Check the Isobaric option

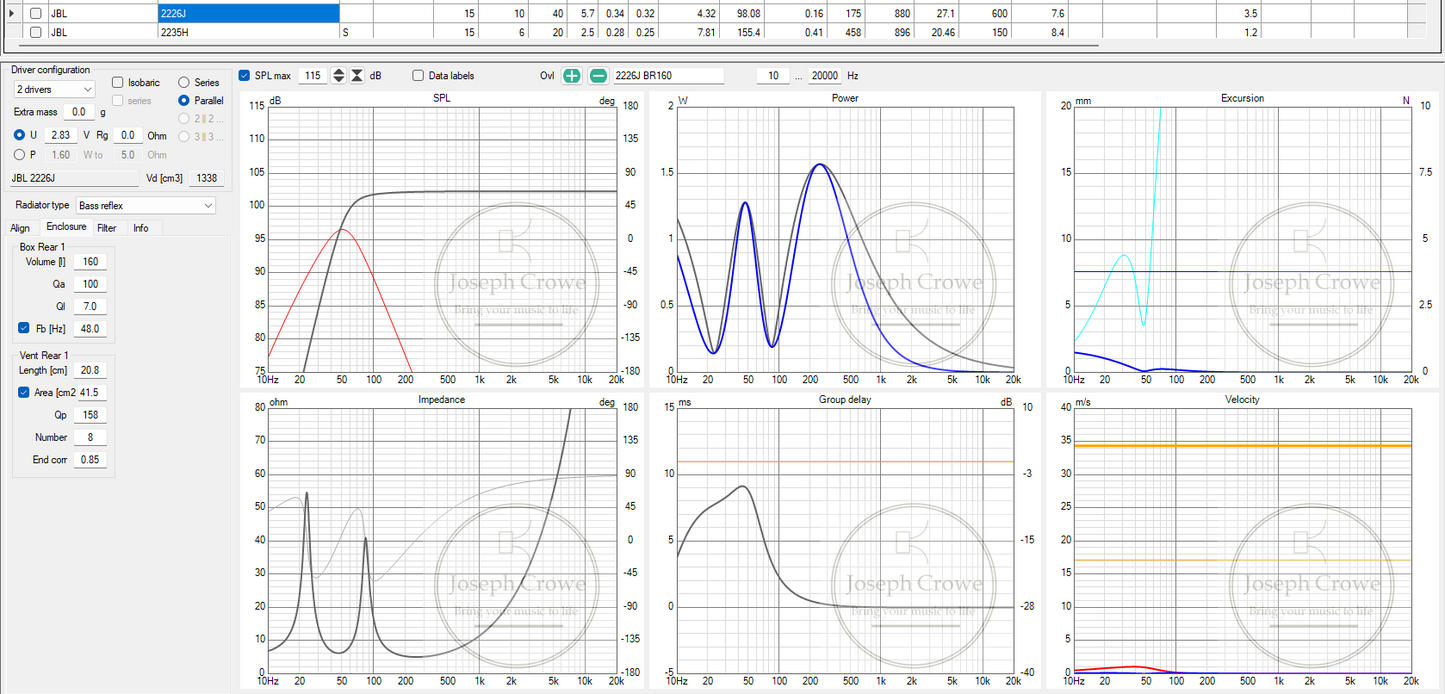(x=118, y=82)
